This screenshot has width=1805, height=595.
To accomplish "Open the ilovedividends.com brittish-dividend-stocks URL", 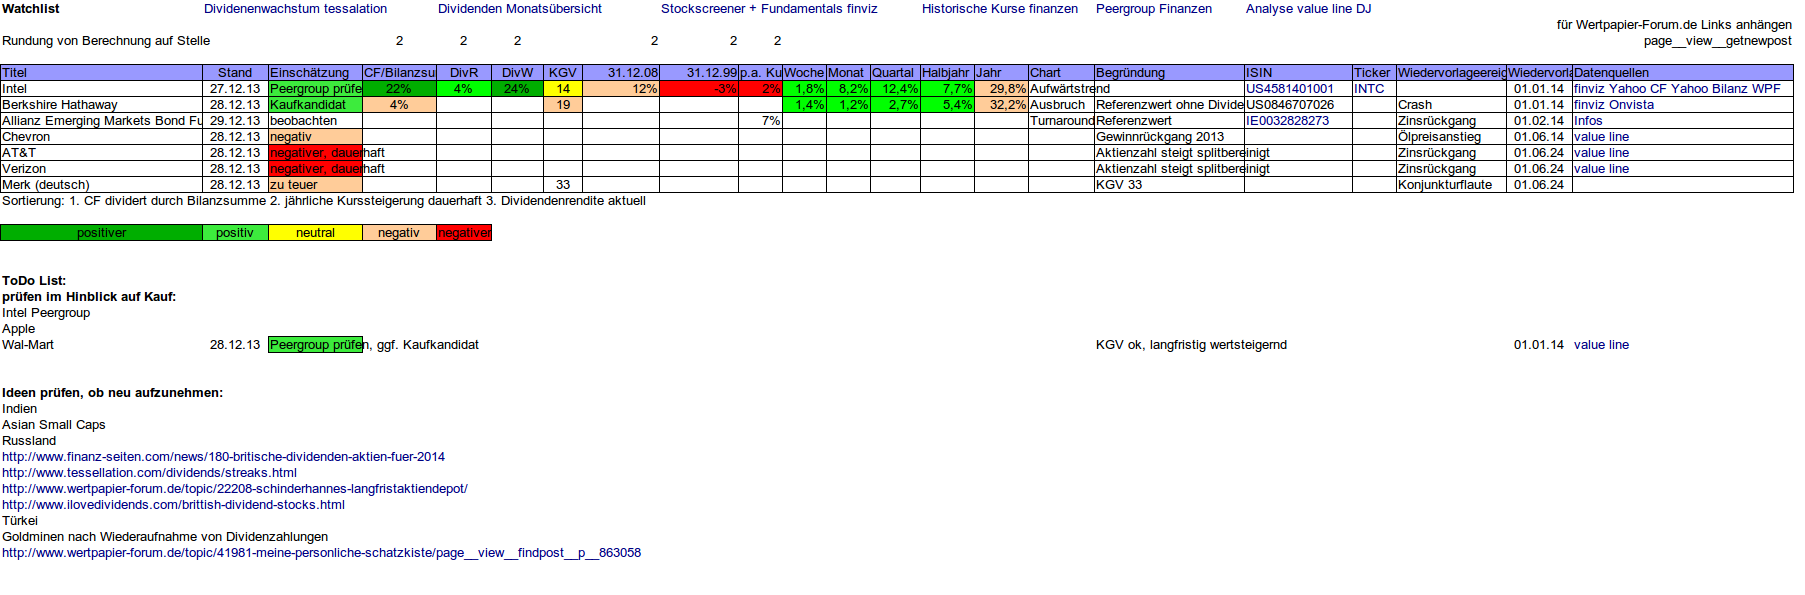I will pyautogui.click(x=174, y=505).
